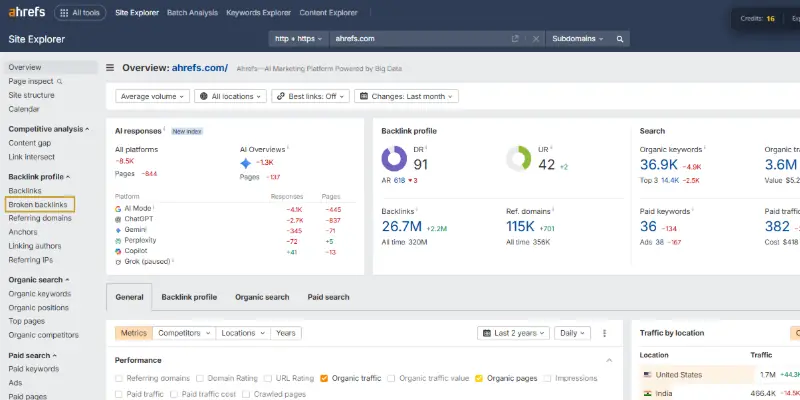Viewport: 800px width, 400px height.
Task: Open Average volume dropdown
Action: [152, 96]
